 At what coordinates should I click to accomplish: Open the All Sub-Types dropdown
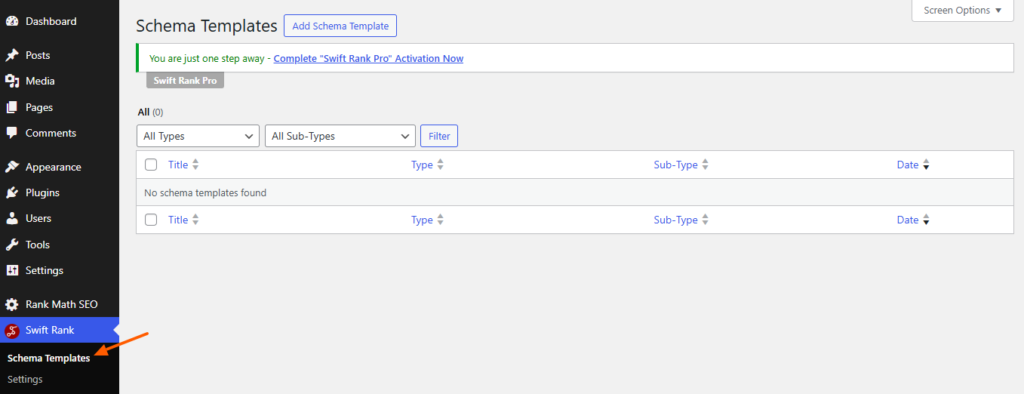click(340, 136)
